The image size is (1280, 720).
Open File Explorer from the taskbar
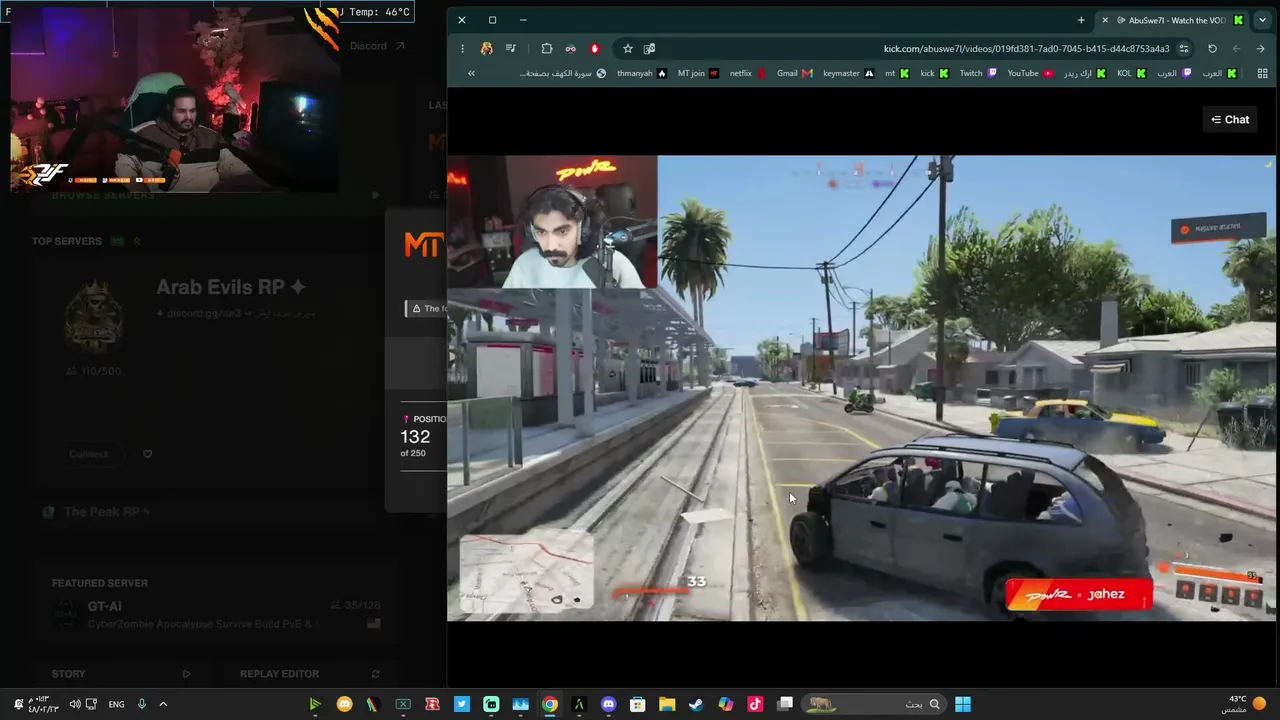[x=667, y=704]
